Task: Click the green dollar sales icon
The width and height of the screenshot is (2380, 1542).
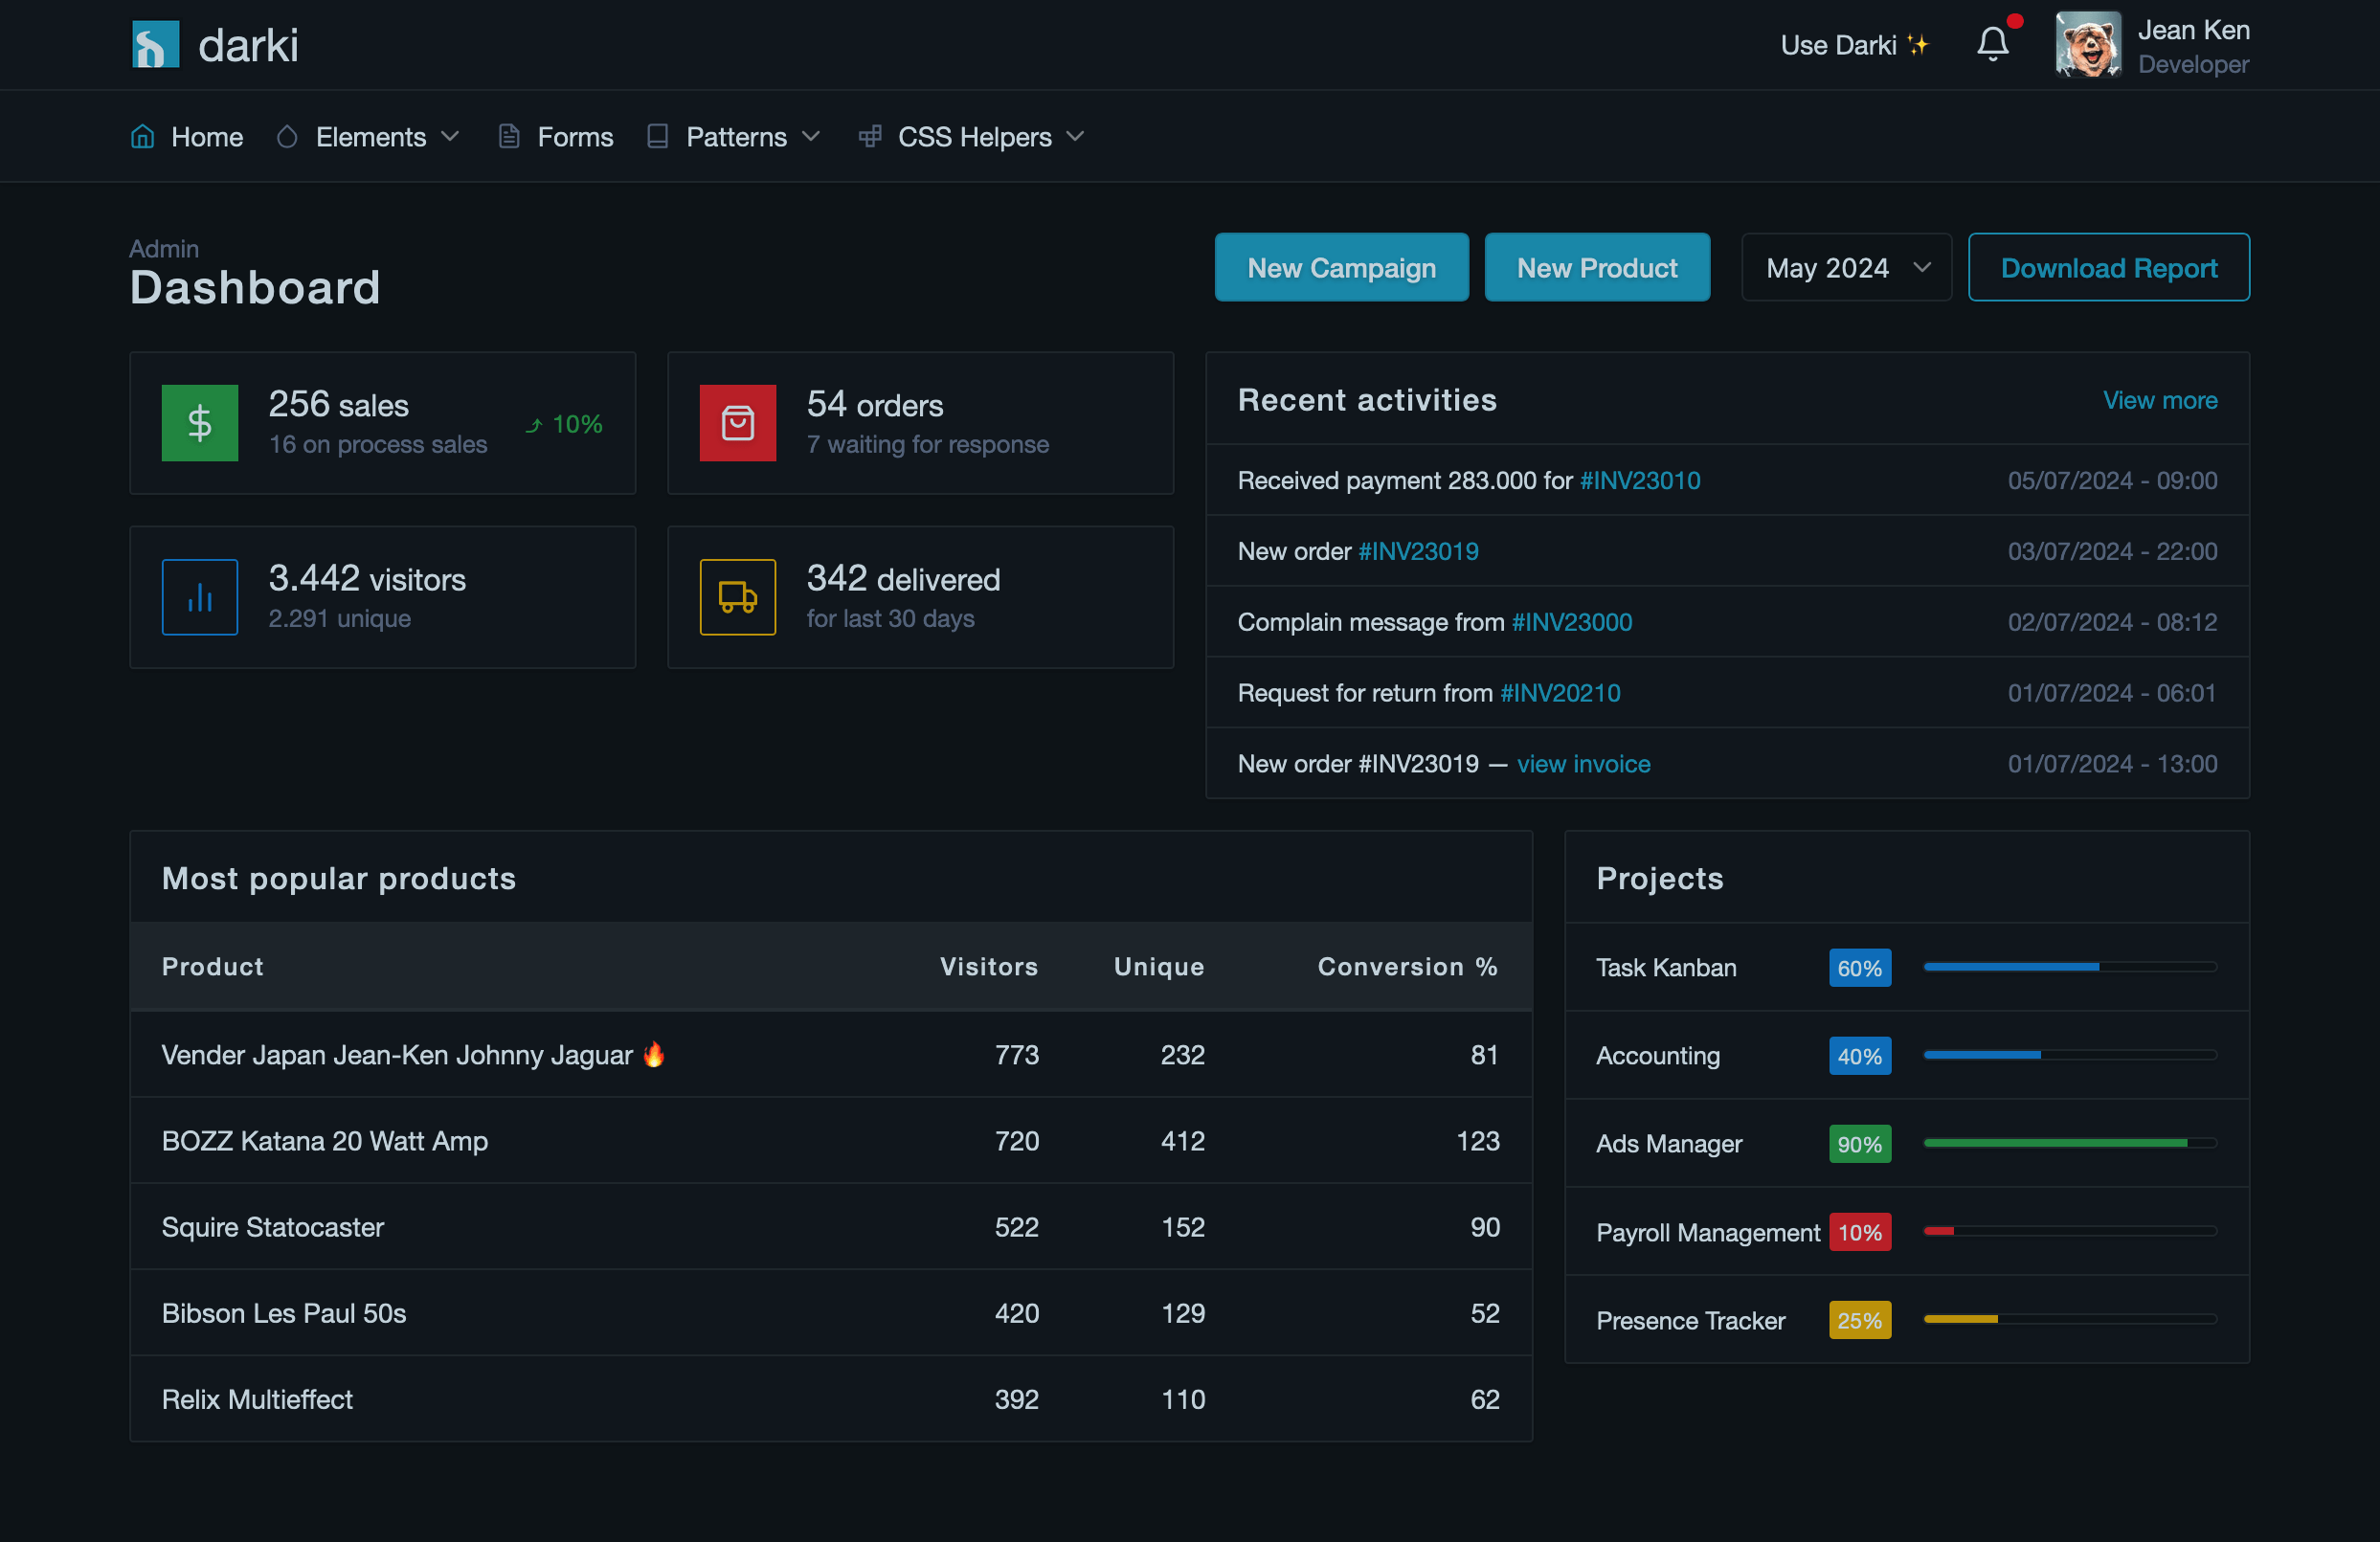Action: [200, 423]
